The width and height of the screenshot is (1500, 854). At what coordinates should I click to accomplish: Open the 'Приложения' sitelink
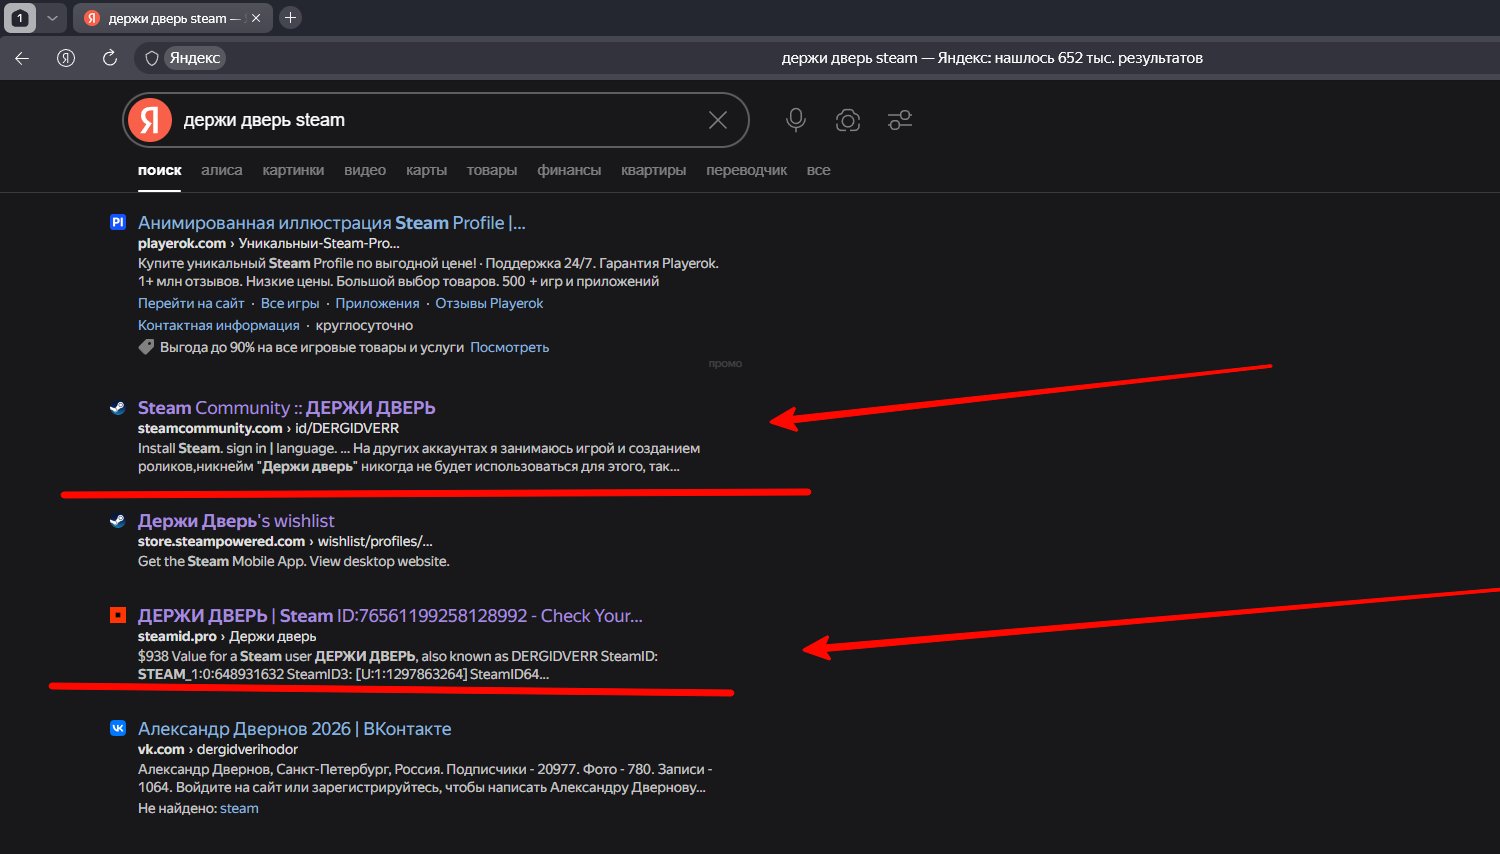tap(377, 303)
